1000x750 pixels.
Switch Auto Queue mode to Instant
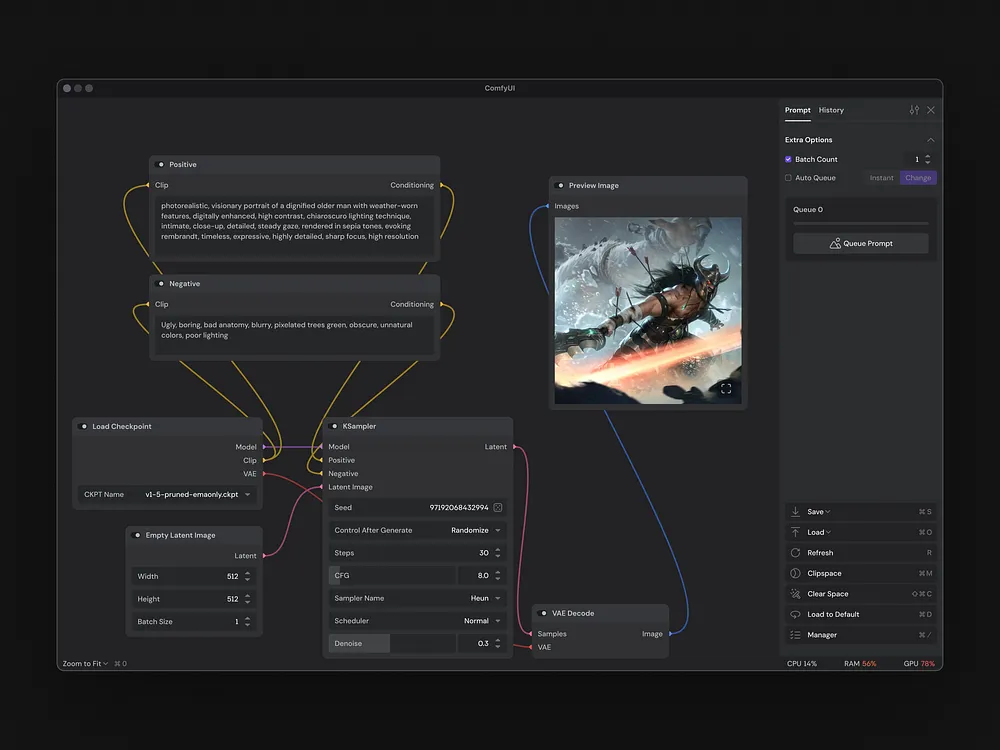click(881, 177)
